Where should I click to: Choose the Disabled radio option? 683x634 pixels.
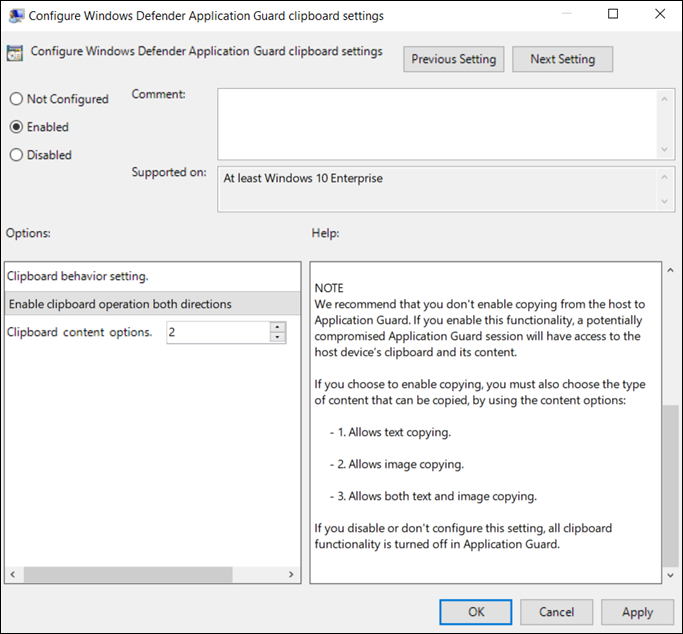point(16,155)
